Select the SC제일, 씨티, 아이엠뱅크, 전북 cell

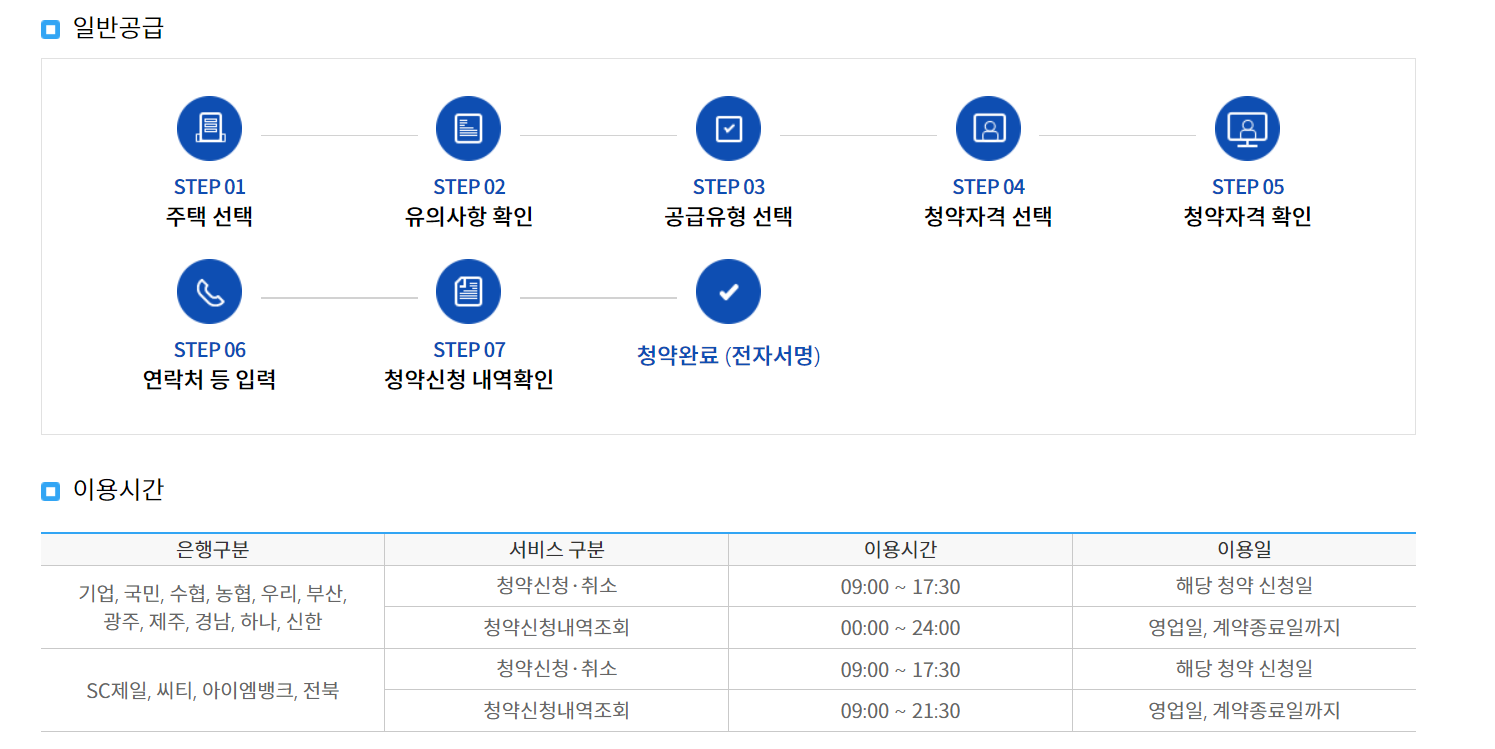point(213,690)
